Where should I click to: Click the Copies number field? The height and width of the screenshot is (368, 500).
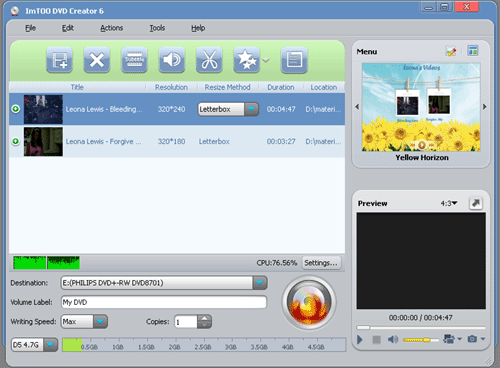click(x=186, y=322)
